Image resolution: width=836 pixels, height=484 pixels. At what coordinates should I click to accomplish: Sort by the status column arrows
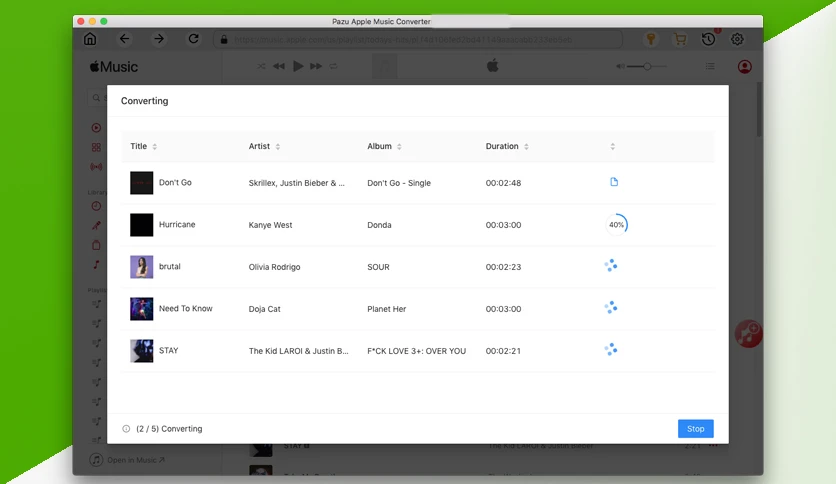[x=613, y=147]
